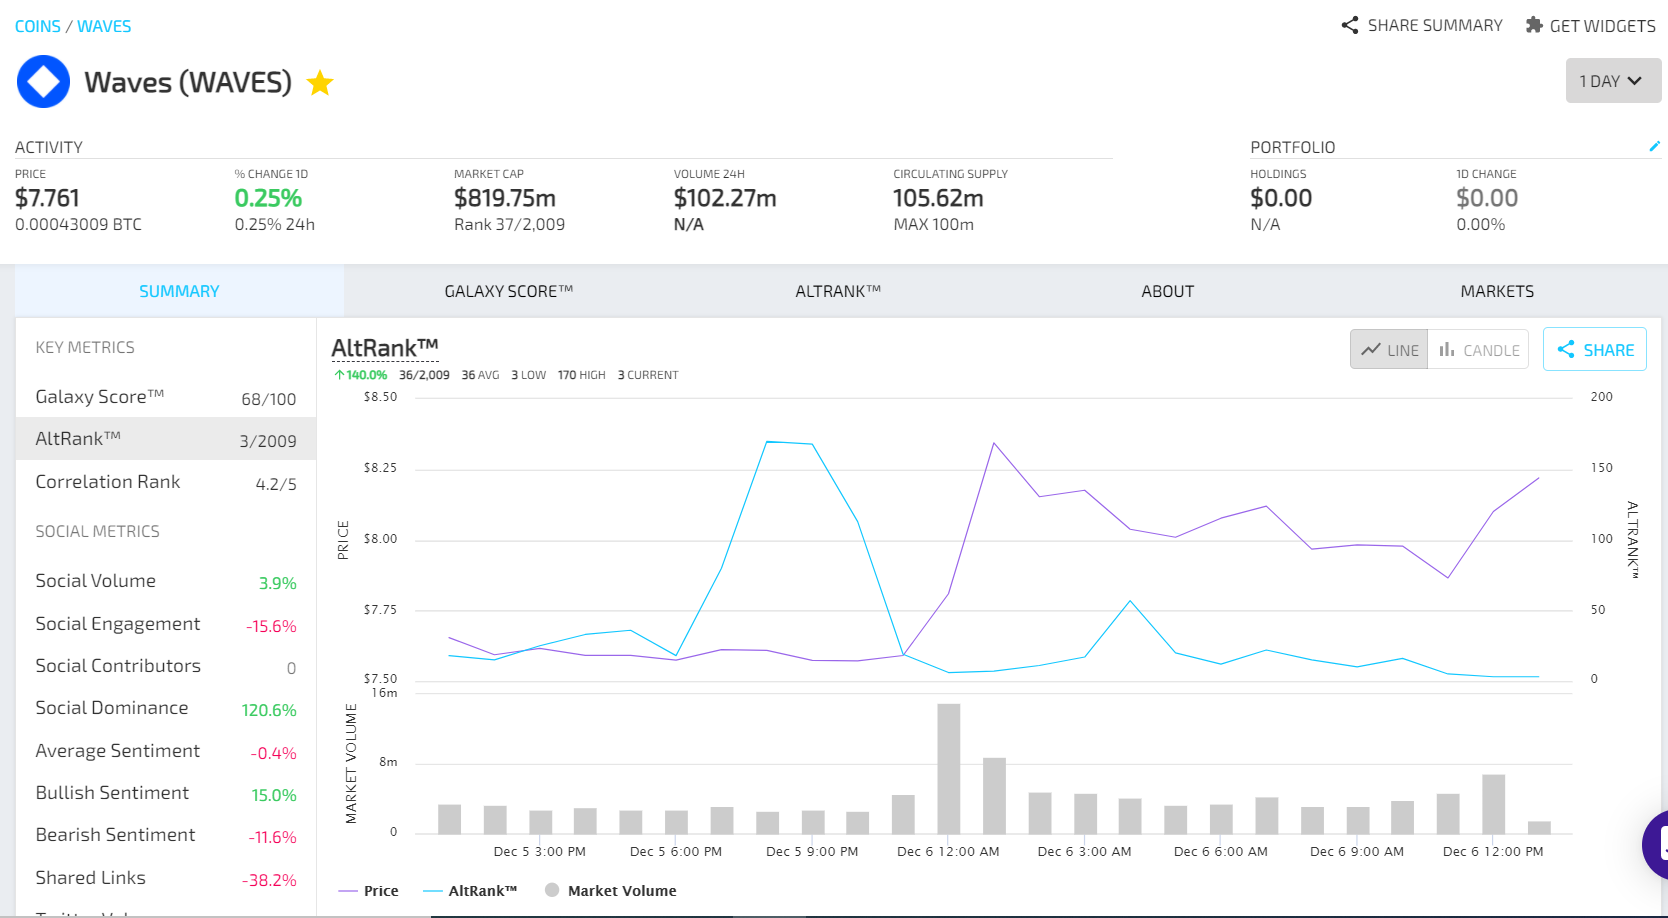This screenshot has width=1668, height=918.
Task: Edit portfolio with the pencil icon
Action: 1654,146
